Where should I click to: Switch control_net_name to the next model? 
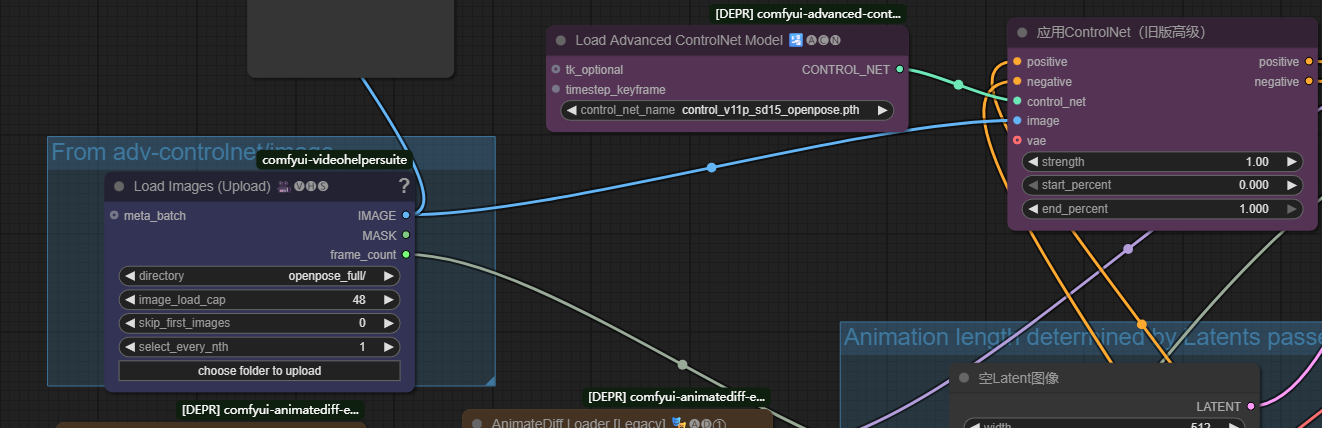(882, 110)
